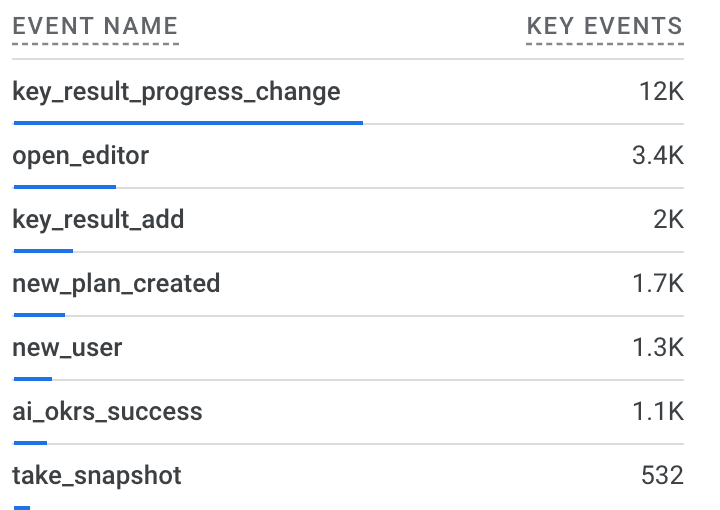Click the 532 take_snapshot count
Viewport: 720px width, 510px height.
662,476
